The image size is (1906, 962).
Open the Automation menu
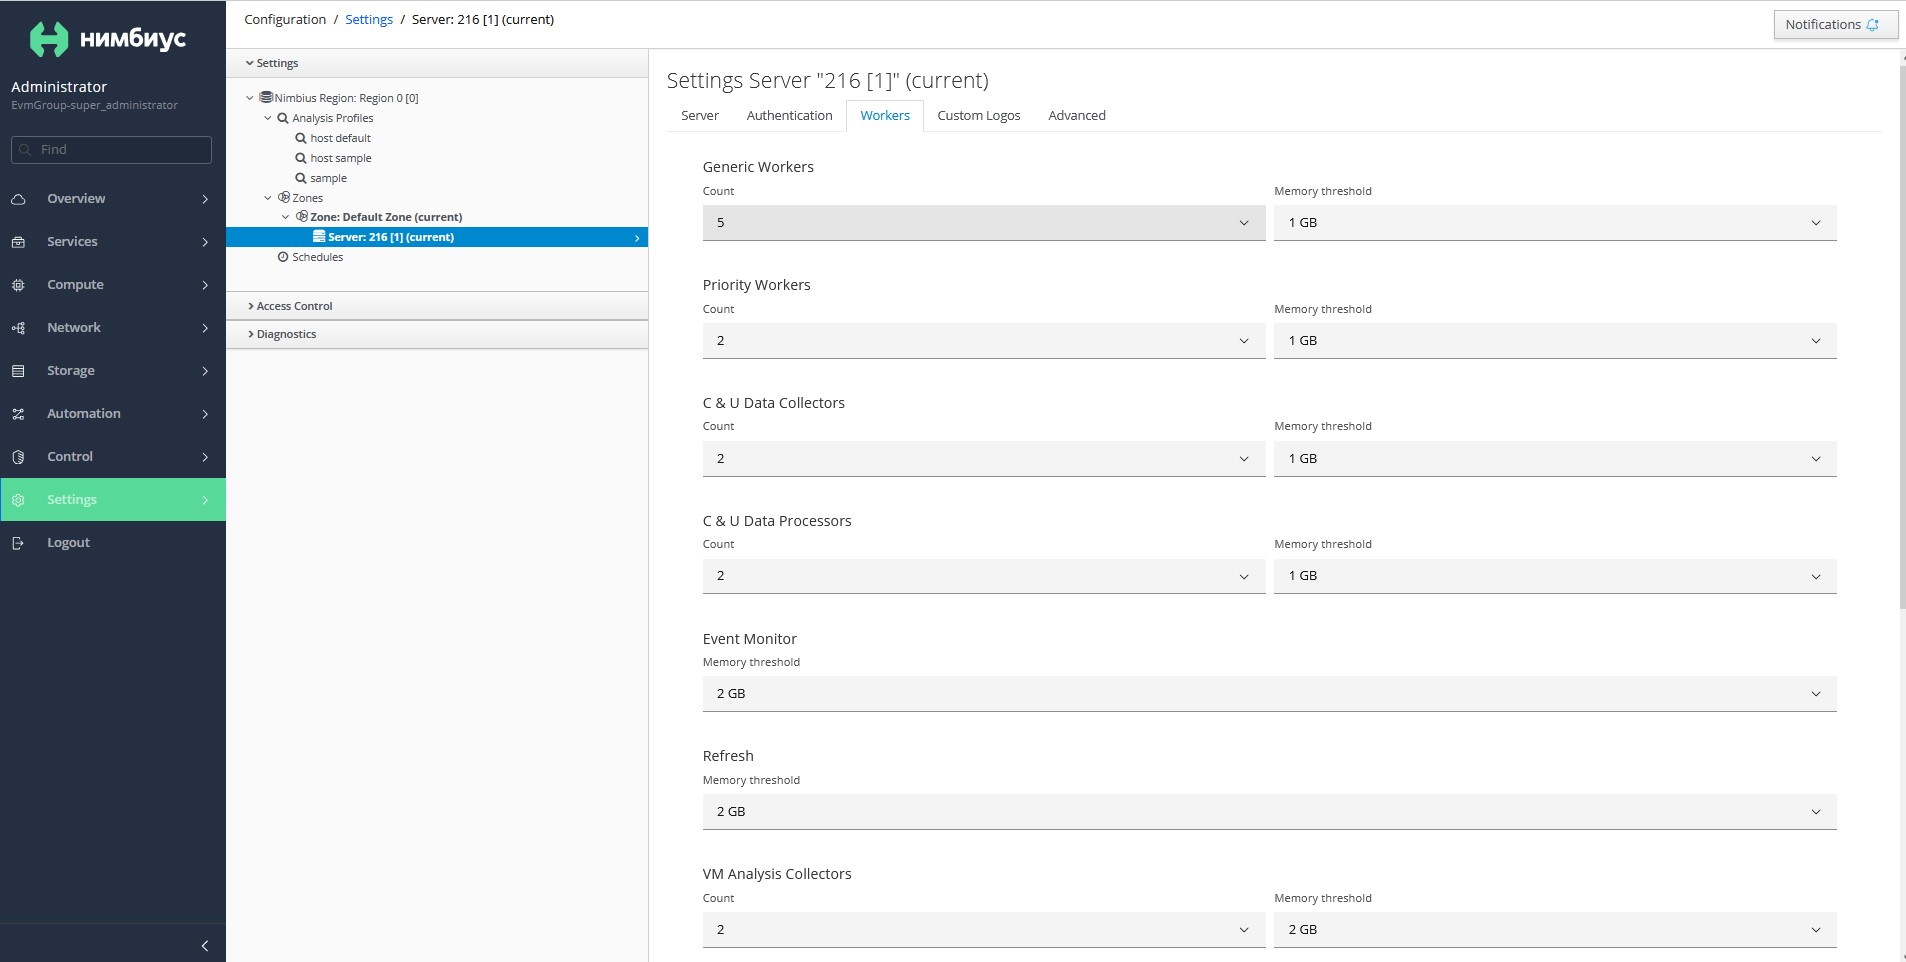tap(113, 414)
